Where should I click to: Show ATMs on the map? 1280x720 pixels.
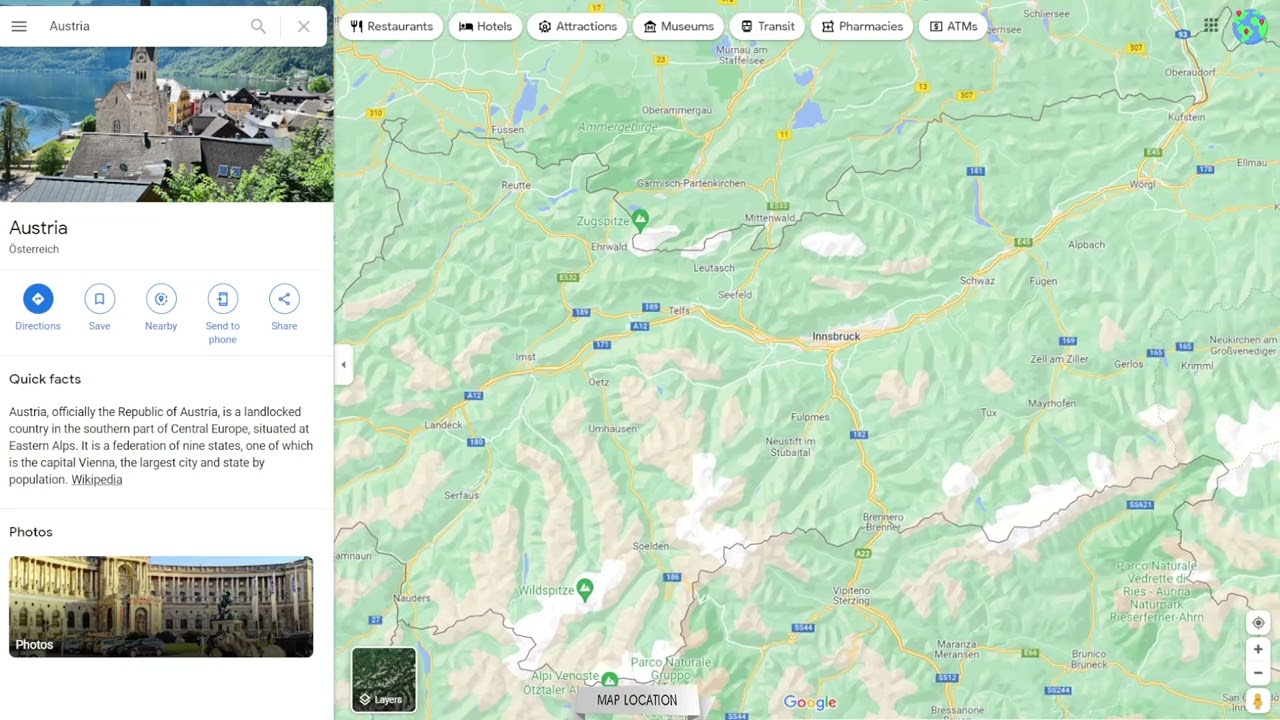(x=953, y=27)
